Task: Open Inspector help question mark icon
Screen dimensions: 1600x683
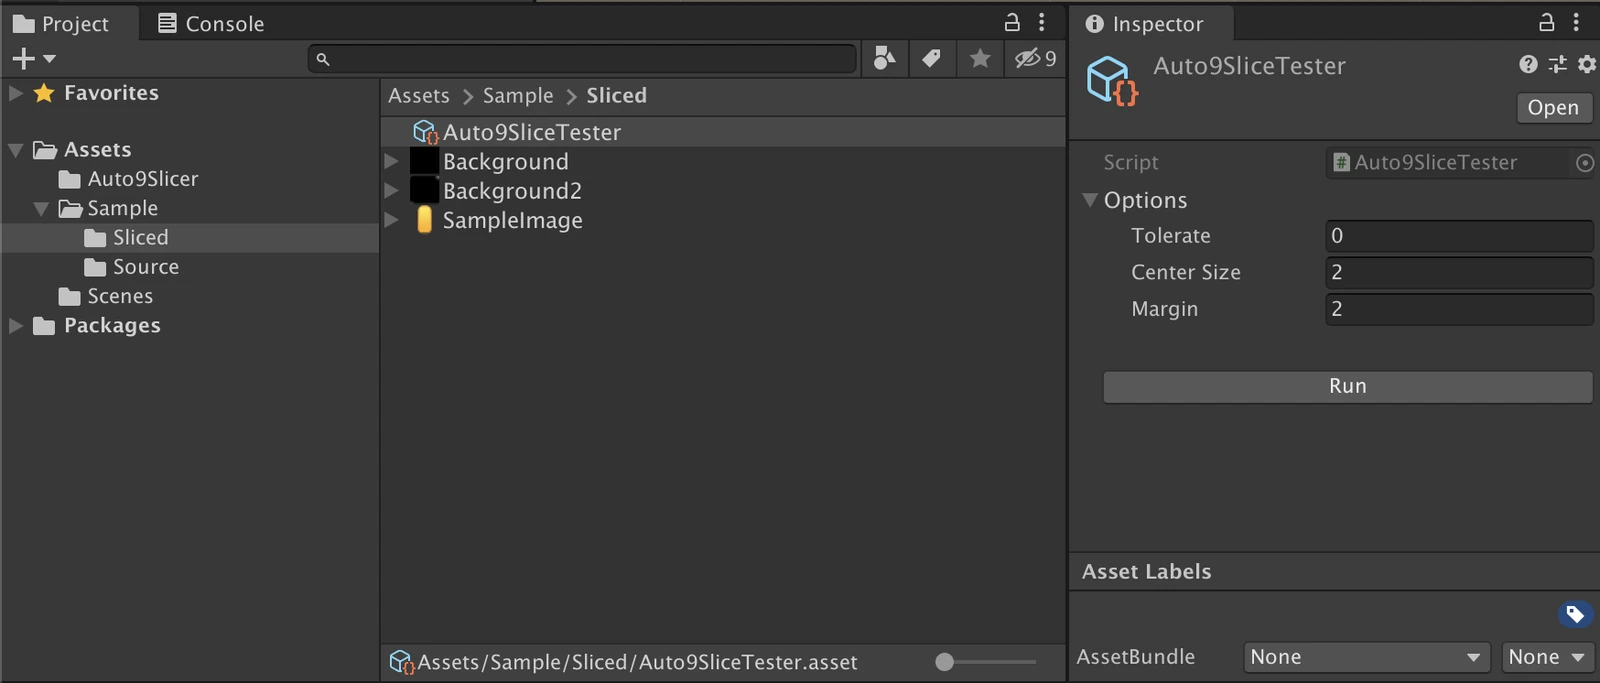Action: pyautogui.click(x=1528, y=65)
